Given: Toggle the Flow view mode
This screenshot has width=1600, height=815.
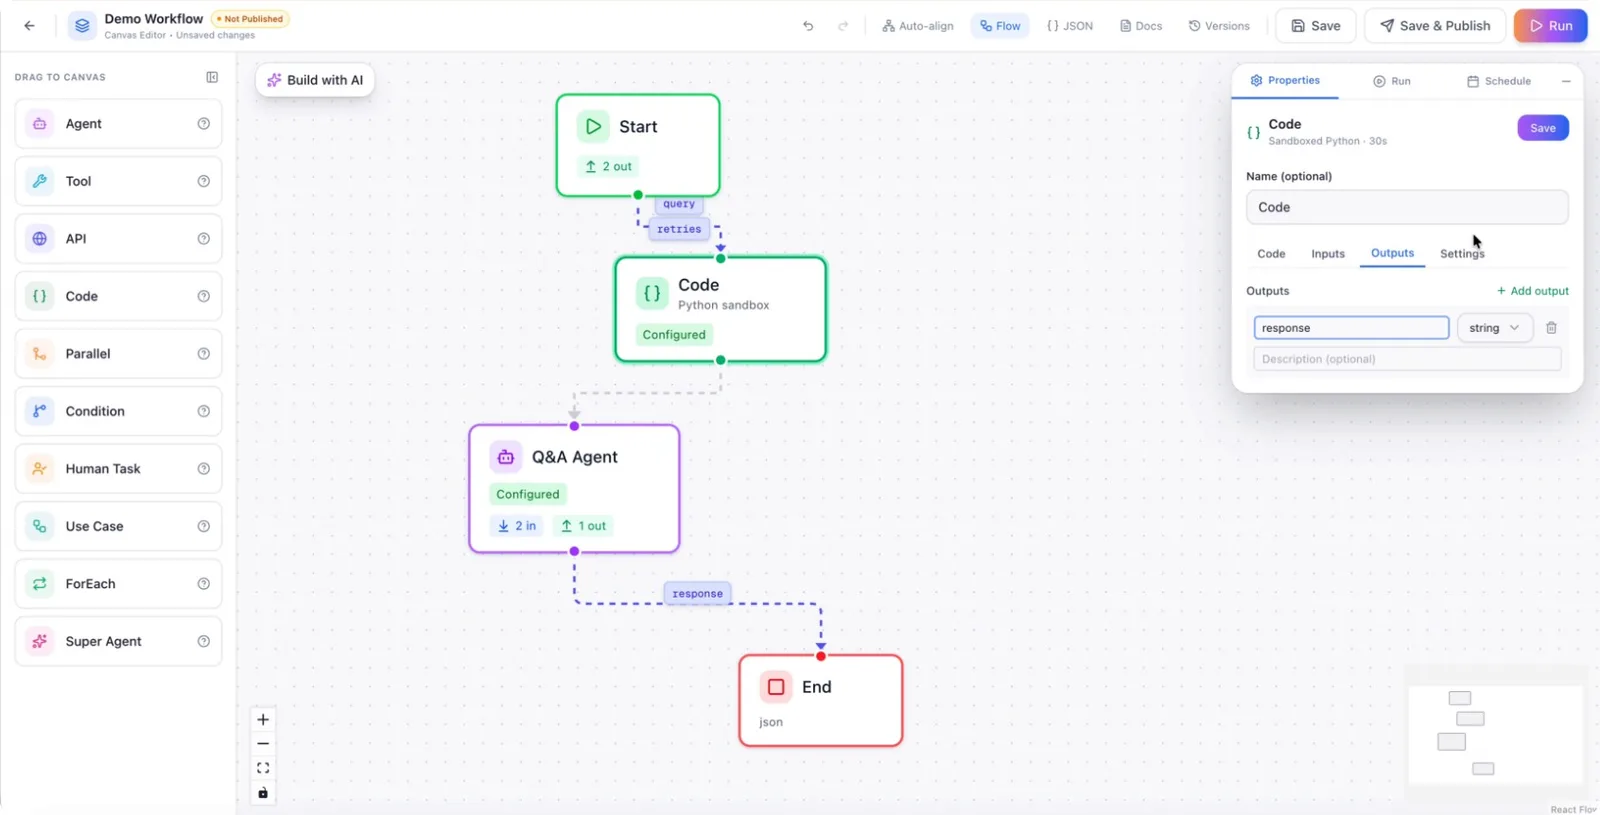Looking at the screenshot, I should click(x=1000, y=26).
